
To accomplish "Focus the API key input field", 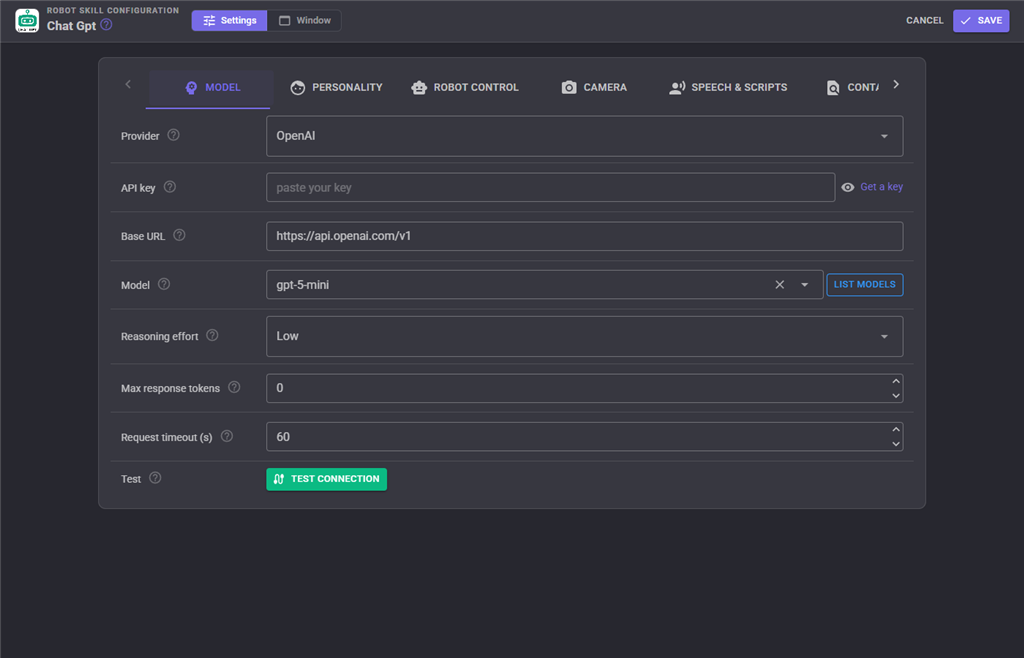I will pyautogui.click(x=551, y=187).
